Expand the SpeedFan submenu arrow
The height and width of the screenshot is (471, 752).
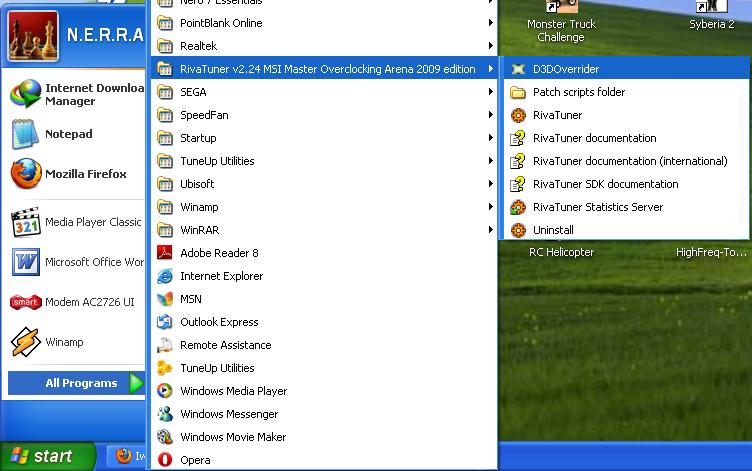click(491, 115)
